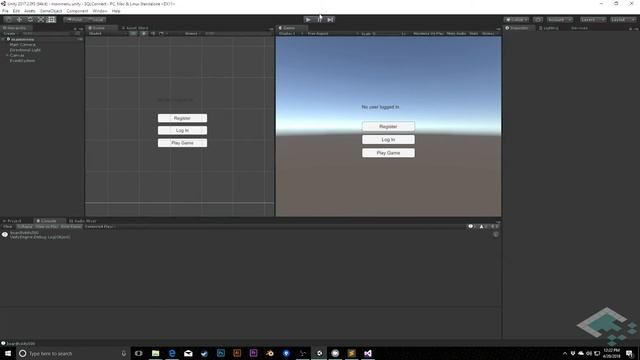Open the Account dropdown
640x360 pixels.
pos(559,20)
